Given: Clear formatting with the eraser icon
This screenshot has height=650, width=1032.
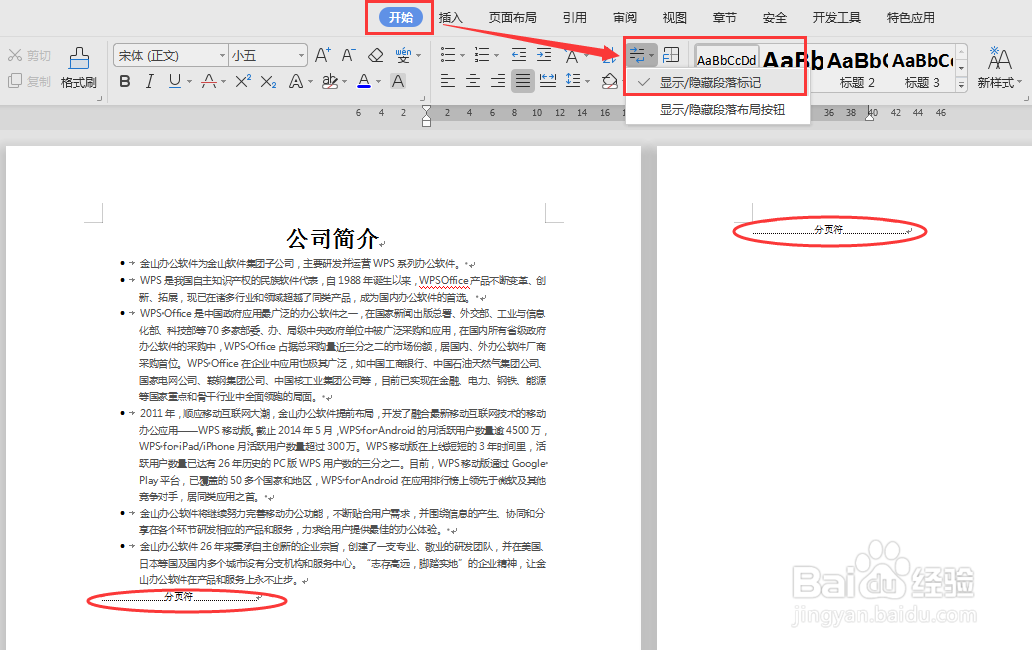Looking at the screenshot, I should (x=376, y=56).
